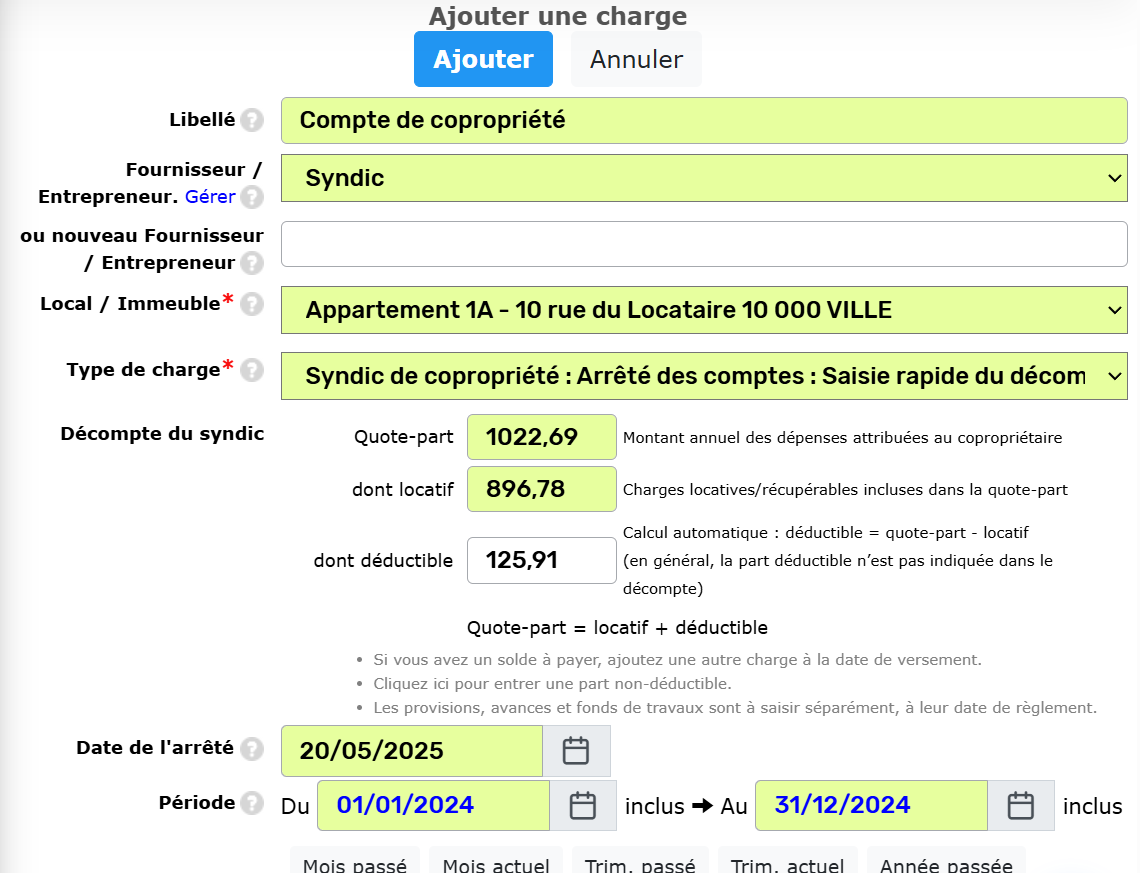Open the calendar for the period end date
Image resolution: width=1140 pixels, height=873 pixels.
1020,805
